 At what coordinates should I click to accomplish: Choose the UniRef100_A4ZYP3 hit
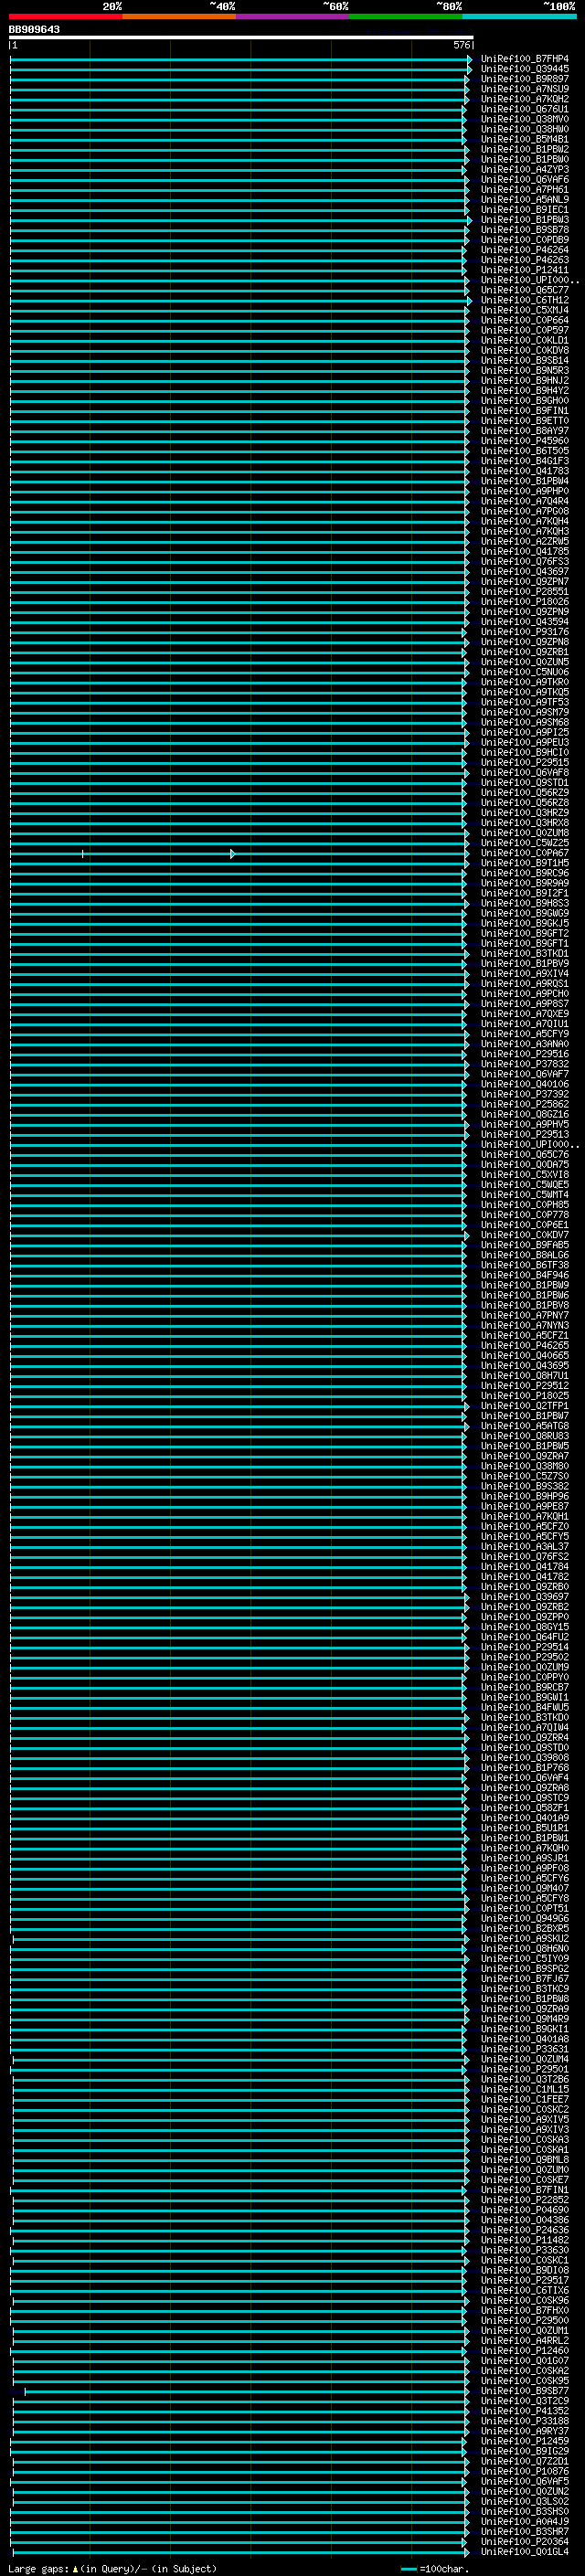point(524,170)
